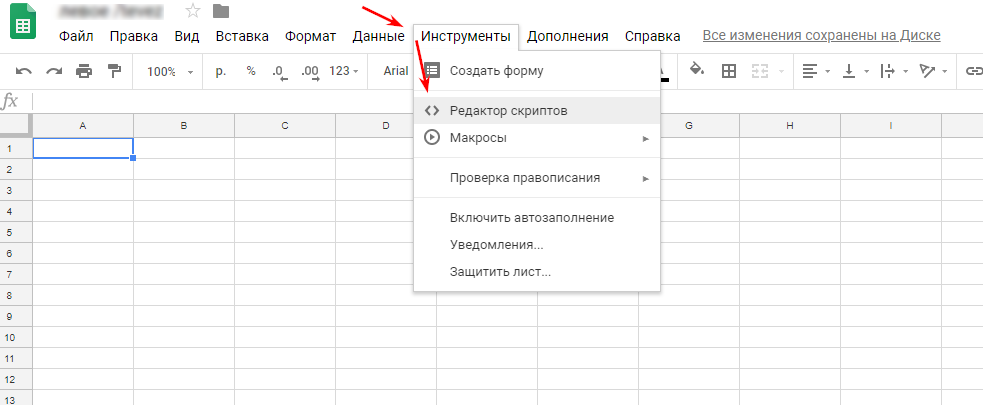Click the Google Sheets home logo
This screenshot has height=405, width=983.
point(24,22)
